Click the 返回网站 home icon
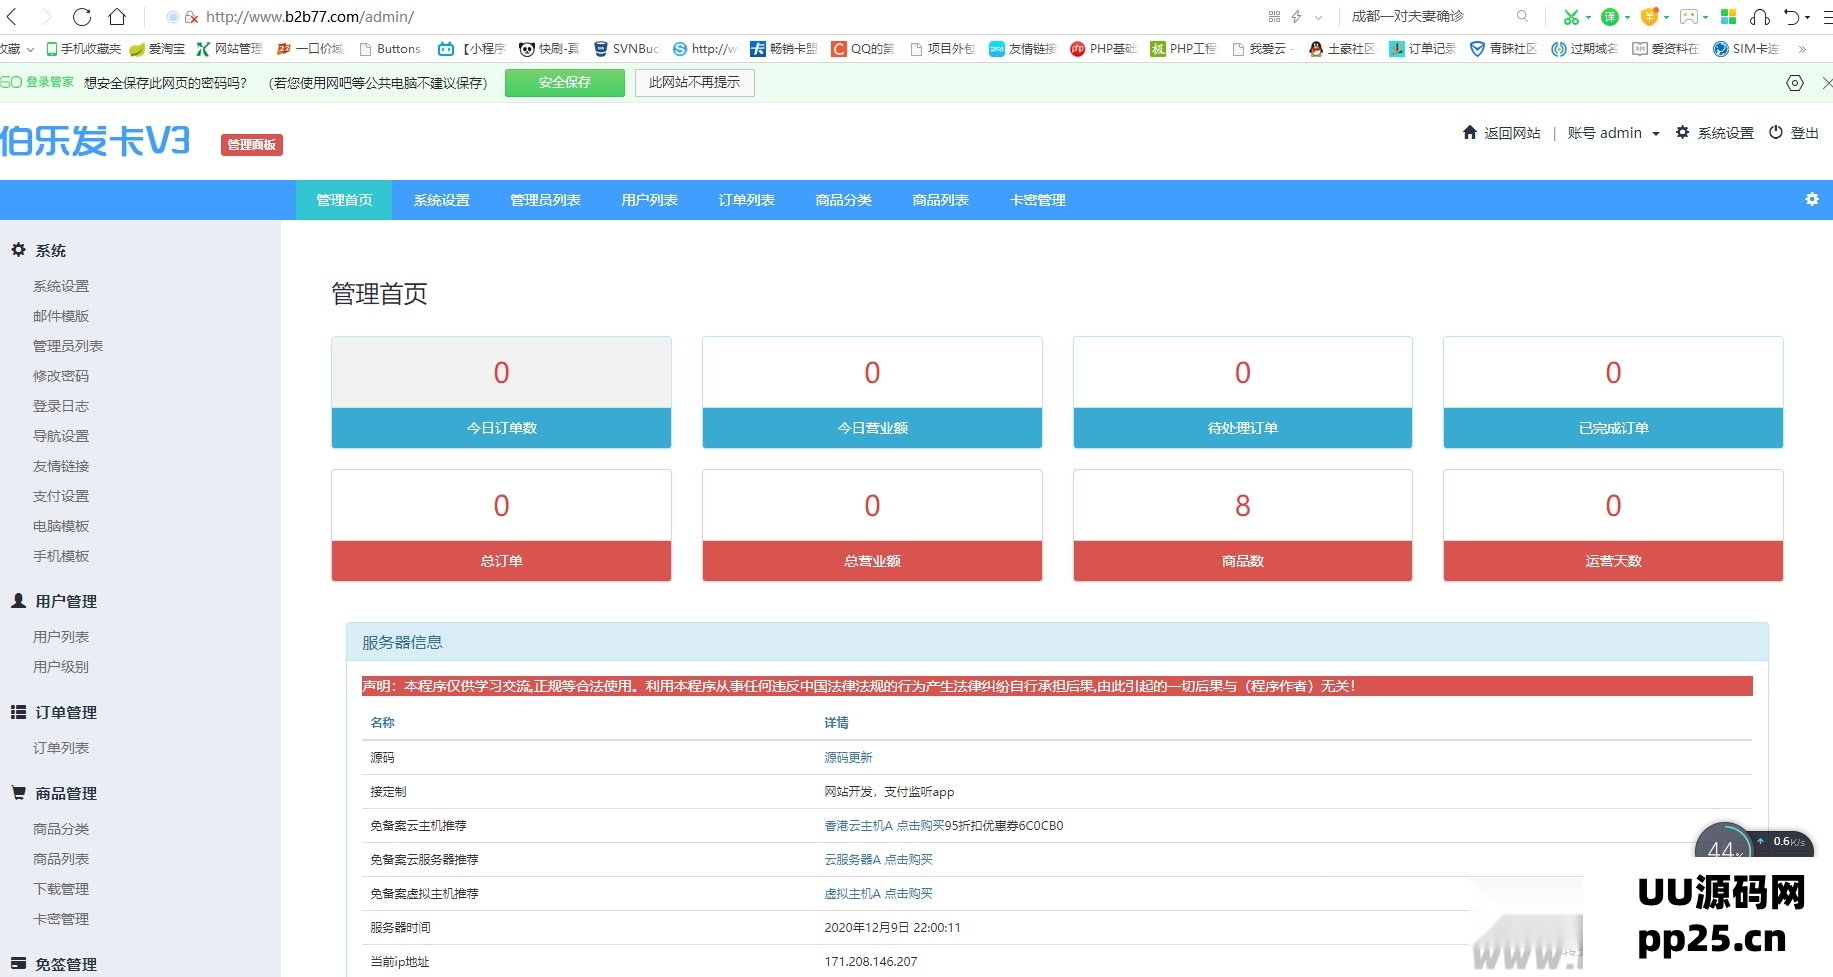1833x977 pixels. pos(1468,132)
